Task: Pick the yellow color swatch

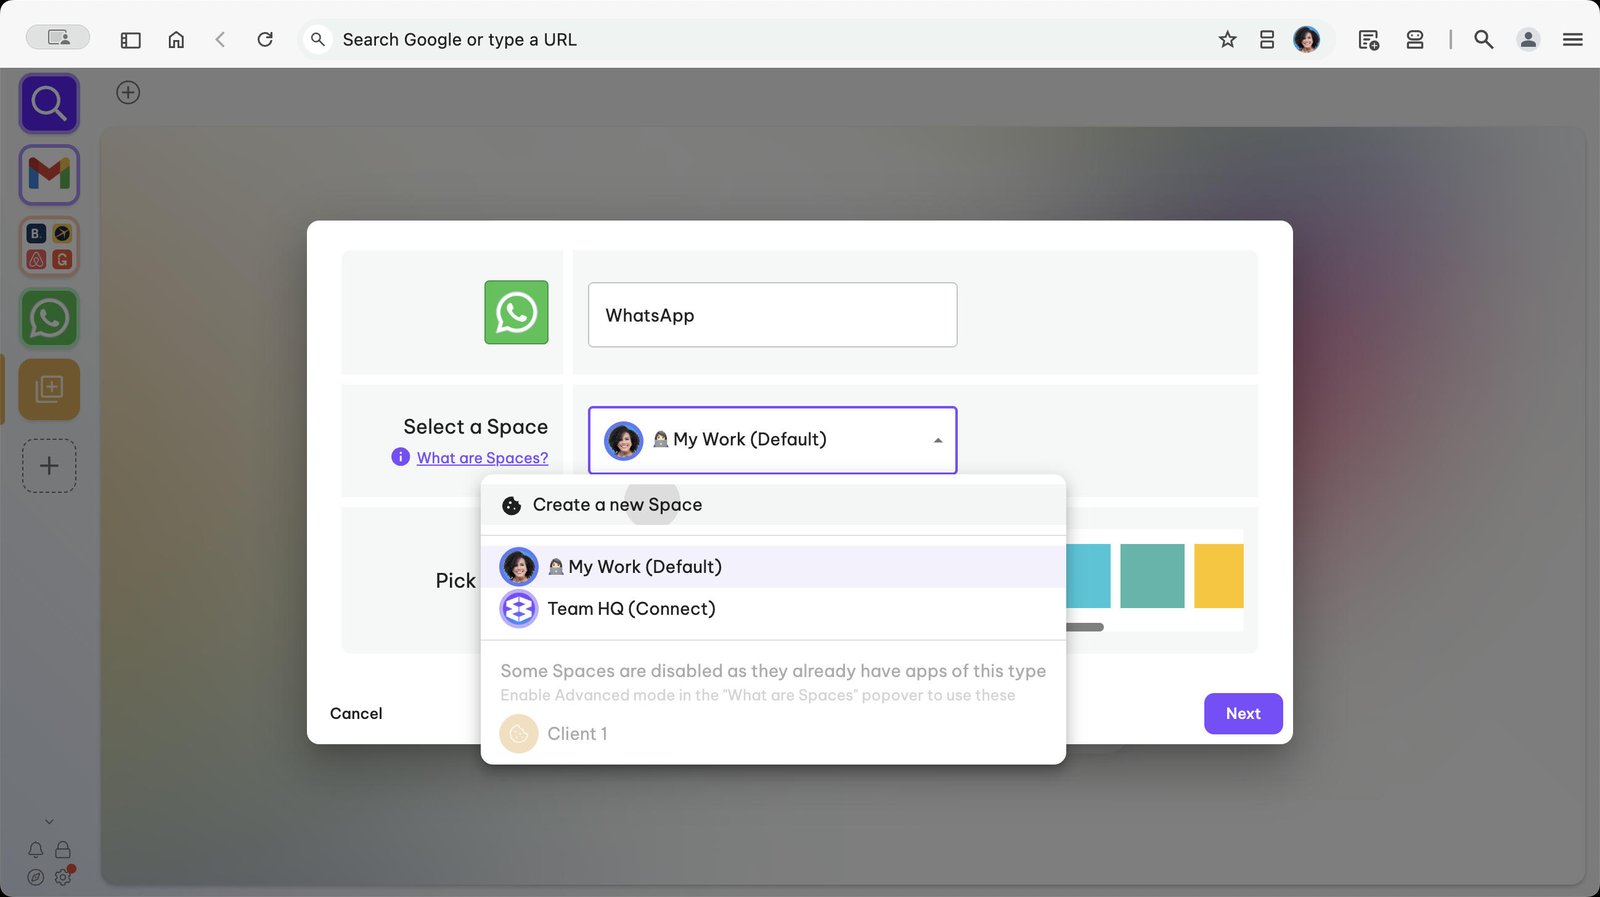Action: coord(1219,576)
